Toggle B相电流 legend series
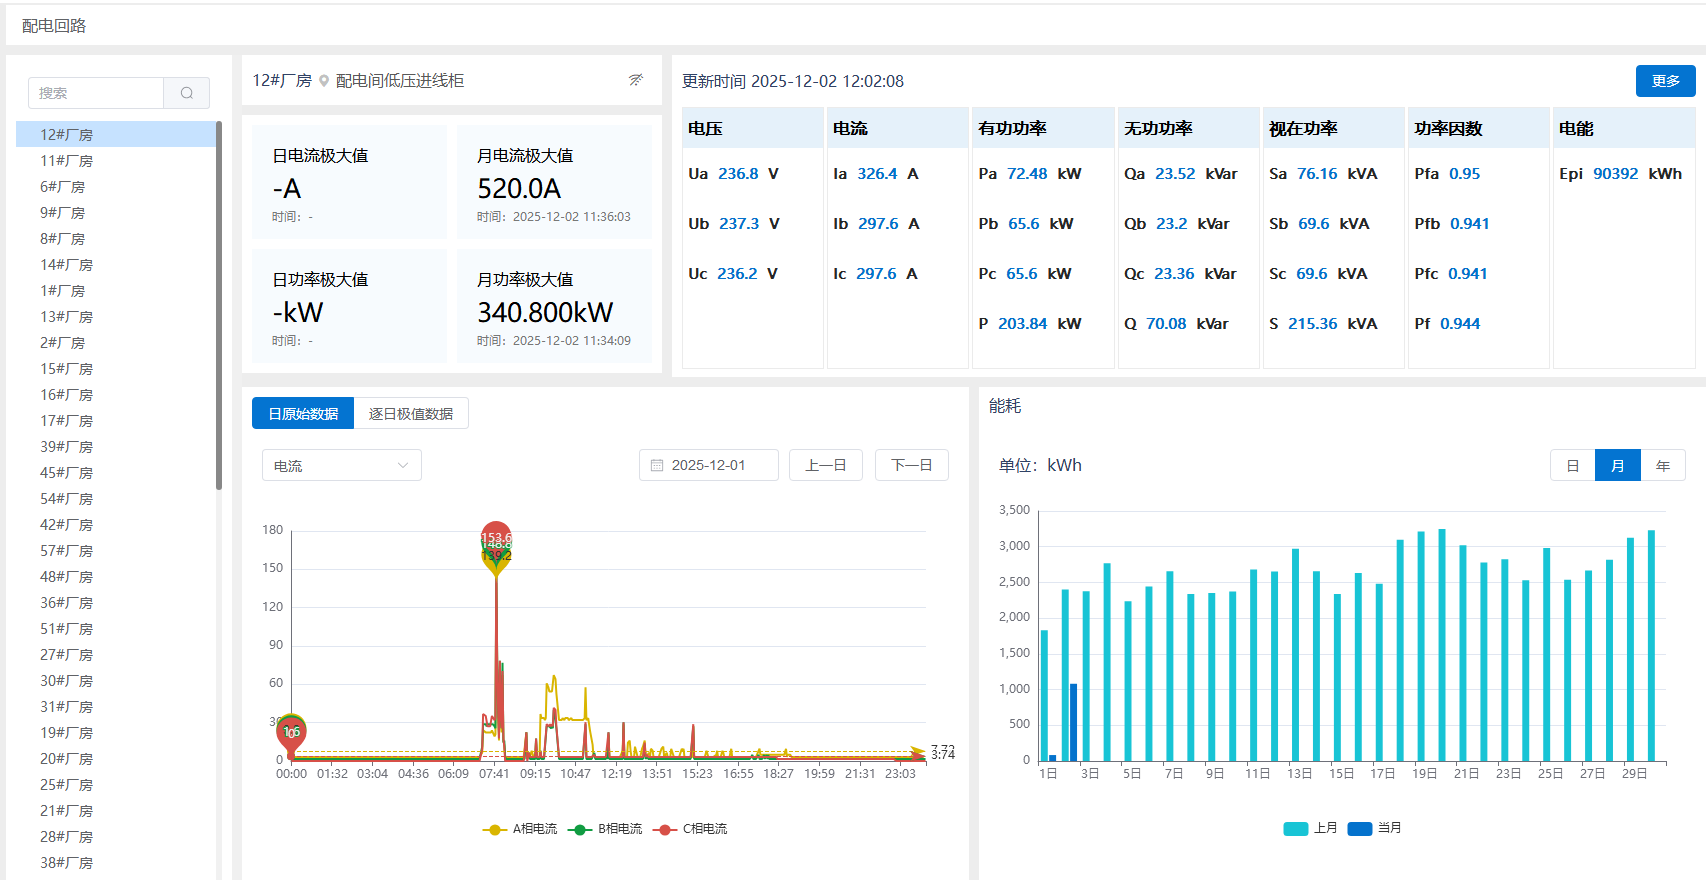Image resolution: width=1706 pixels, height=880 pixels. pos(605,829)
